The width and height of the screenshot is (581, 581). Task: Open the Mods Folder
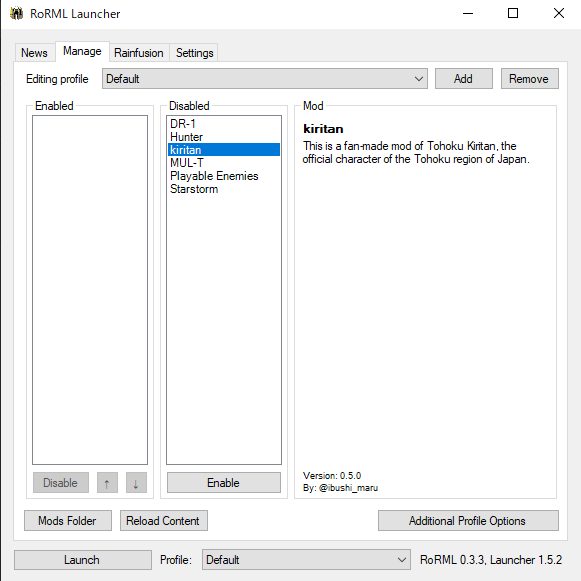(x=68, y=521)
